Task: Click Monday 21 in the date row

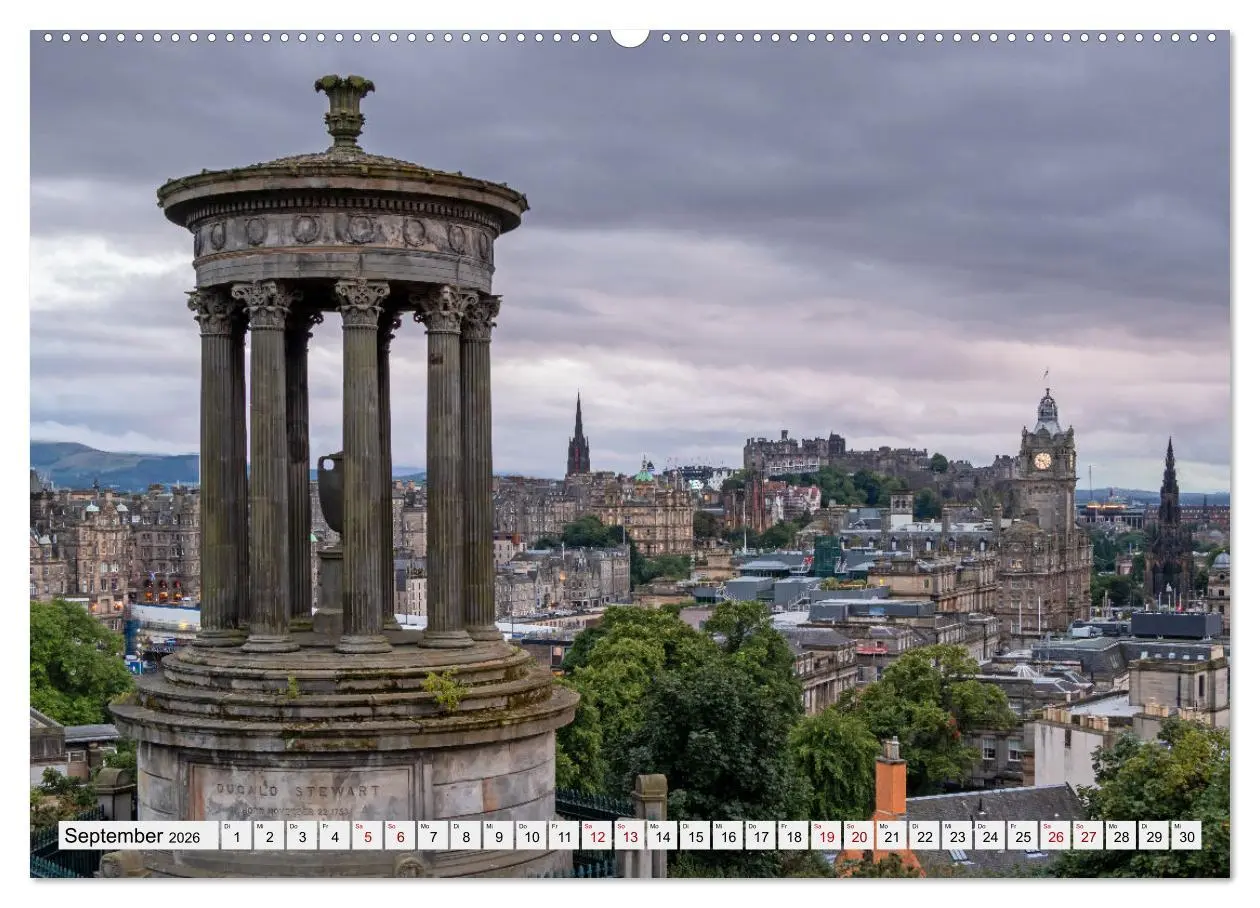Action: pos(891,836)
